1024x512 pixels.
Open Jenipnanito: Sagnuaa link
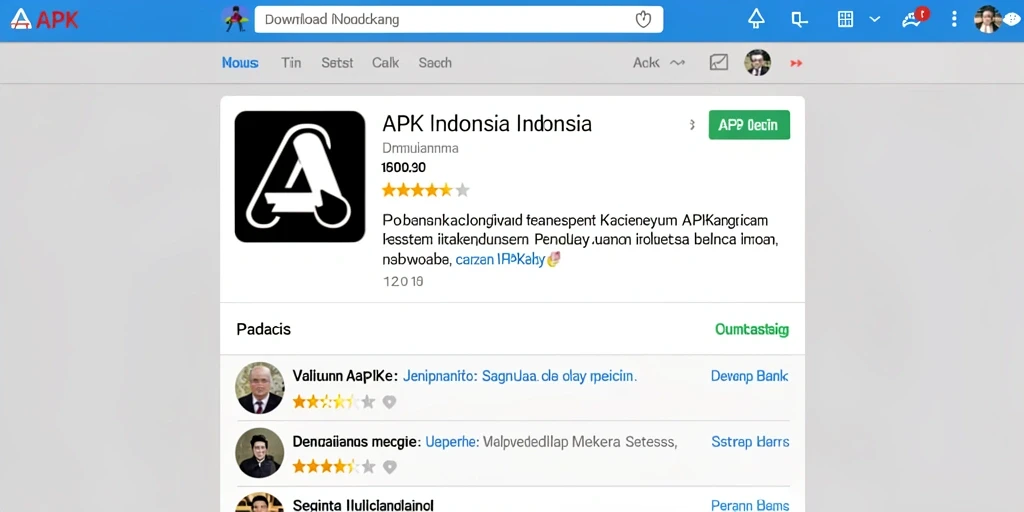point(520,376)
